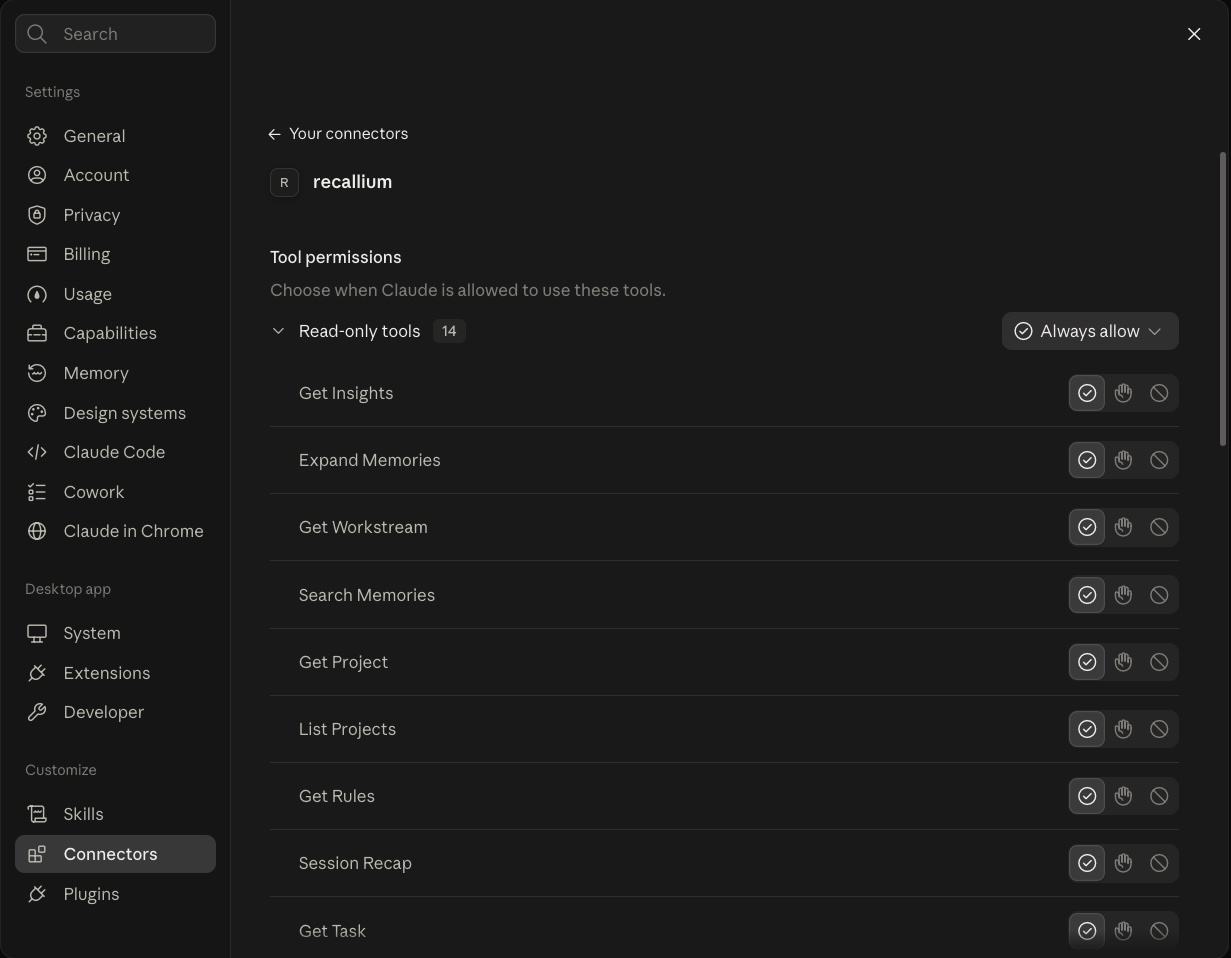Open Privacy settings
The width and height of the screenshot is (1231, 958).
(115, 215)
